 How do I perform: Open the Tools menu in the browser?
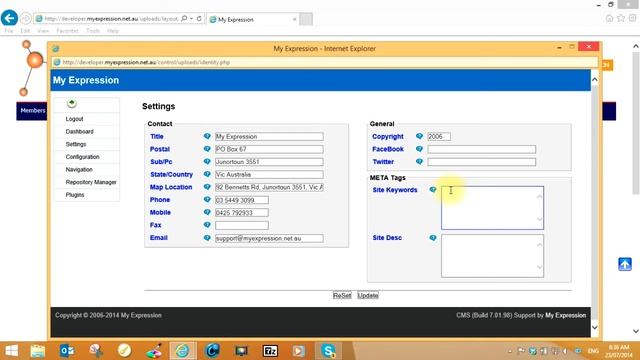[93, 31]
